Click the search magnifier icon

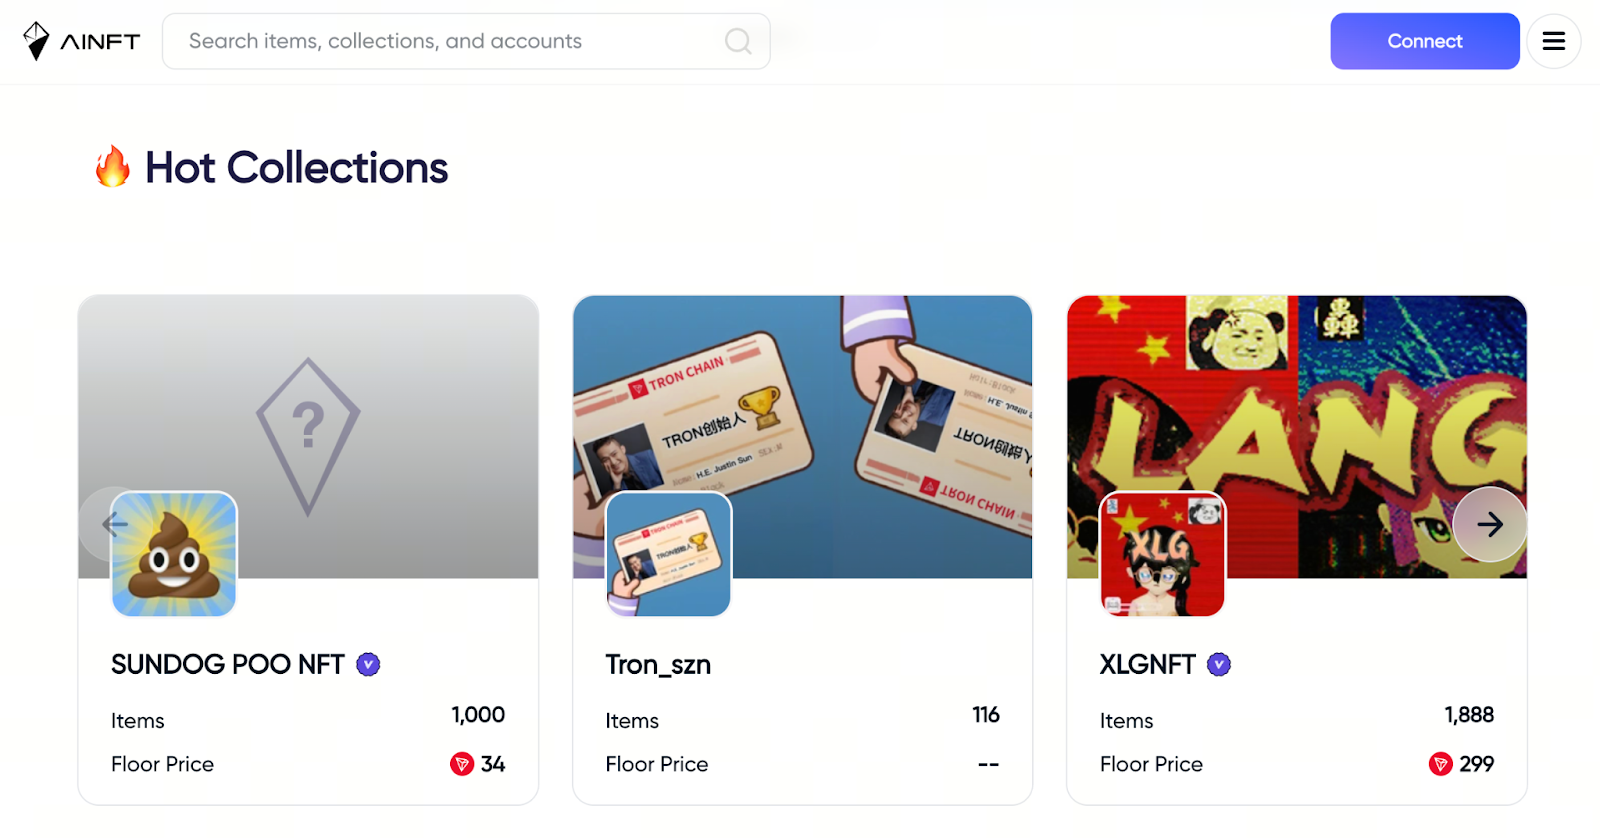[738, 41]
